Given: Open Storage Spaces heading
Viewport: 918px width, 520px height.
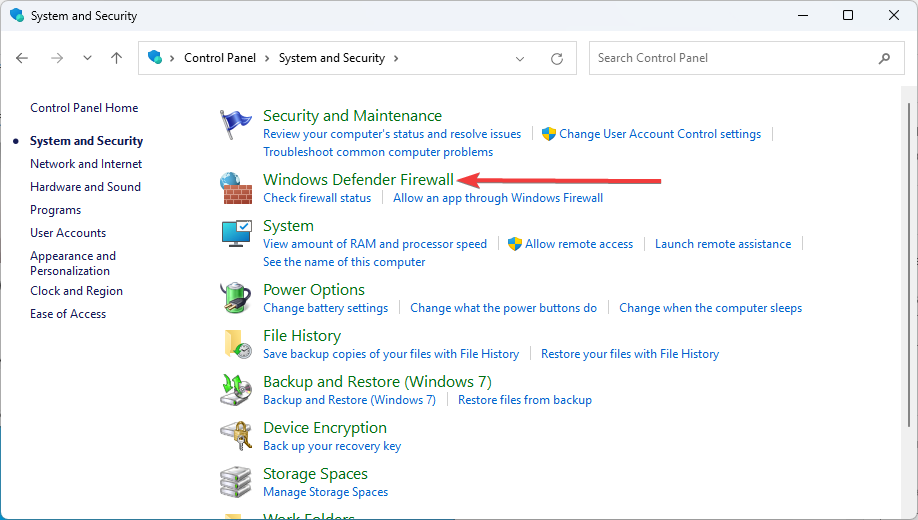Looking at the screenshot, I should coord(316,474).
